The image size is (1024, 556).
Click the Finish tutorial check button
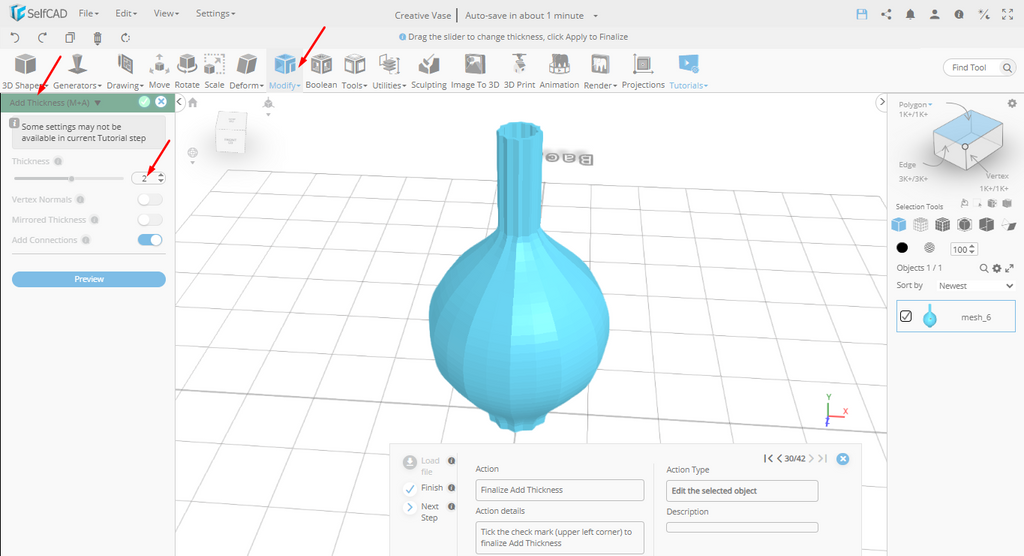[x=410, y=489]
